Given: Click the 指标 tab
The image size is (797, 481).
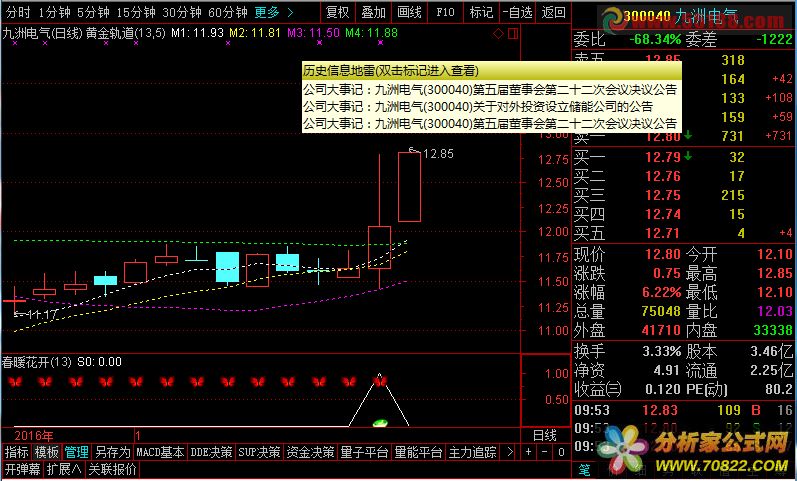Looking at the screenshot, I should coord(17,452).
